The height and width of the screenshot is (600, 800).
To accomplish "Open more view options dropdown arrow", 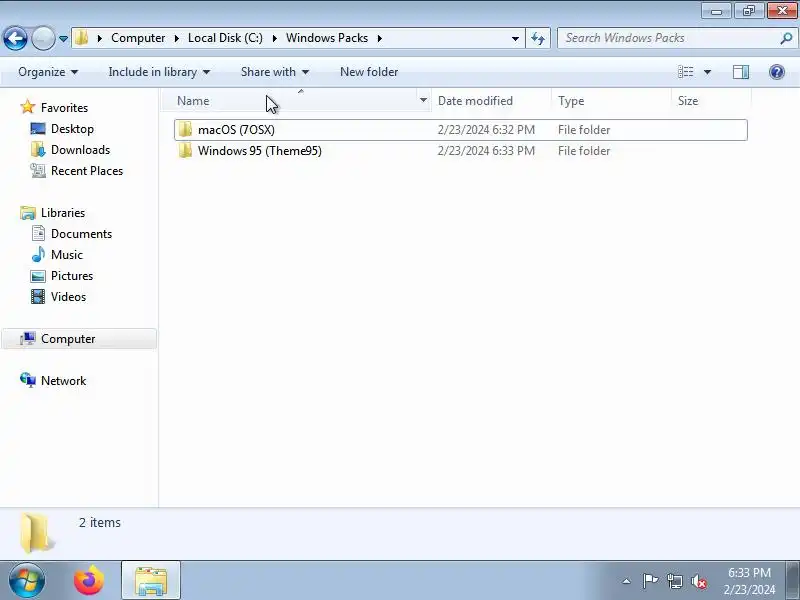I will pos(707,72).
